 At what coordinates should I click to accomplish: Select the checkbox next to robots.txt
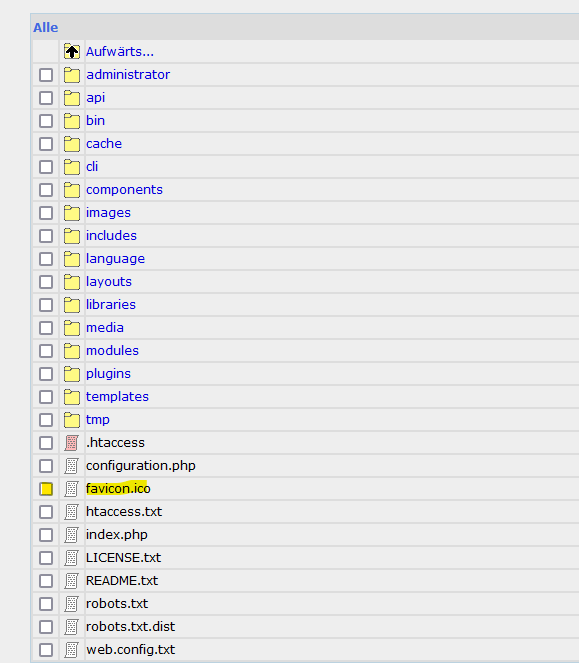[46, 604]
